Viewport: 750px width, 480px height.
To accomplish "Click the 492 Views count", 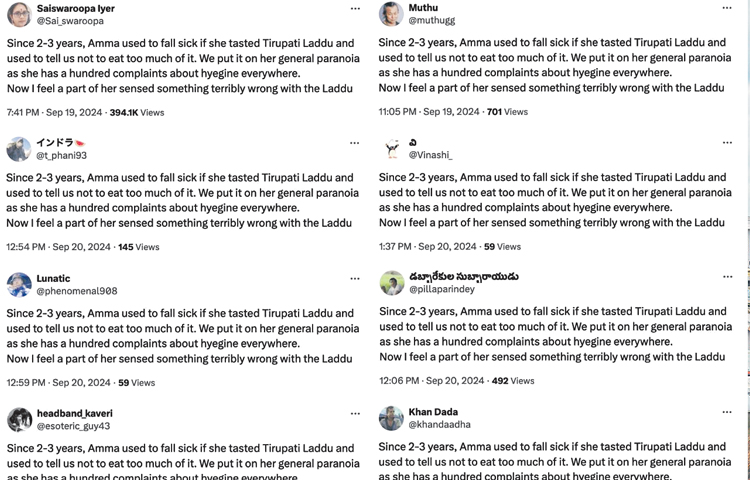I will click(x=513, y=381).
